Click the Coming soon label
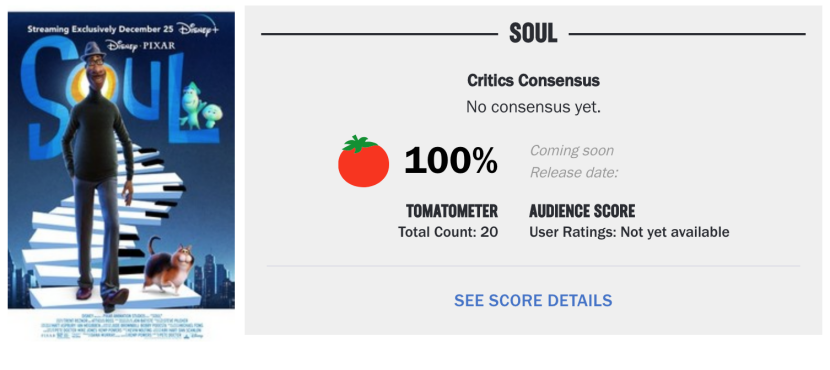Image resolution: width=830 pixels, height=370 pixels. click(572, 150)
